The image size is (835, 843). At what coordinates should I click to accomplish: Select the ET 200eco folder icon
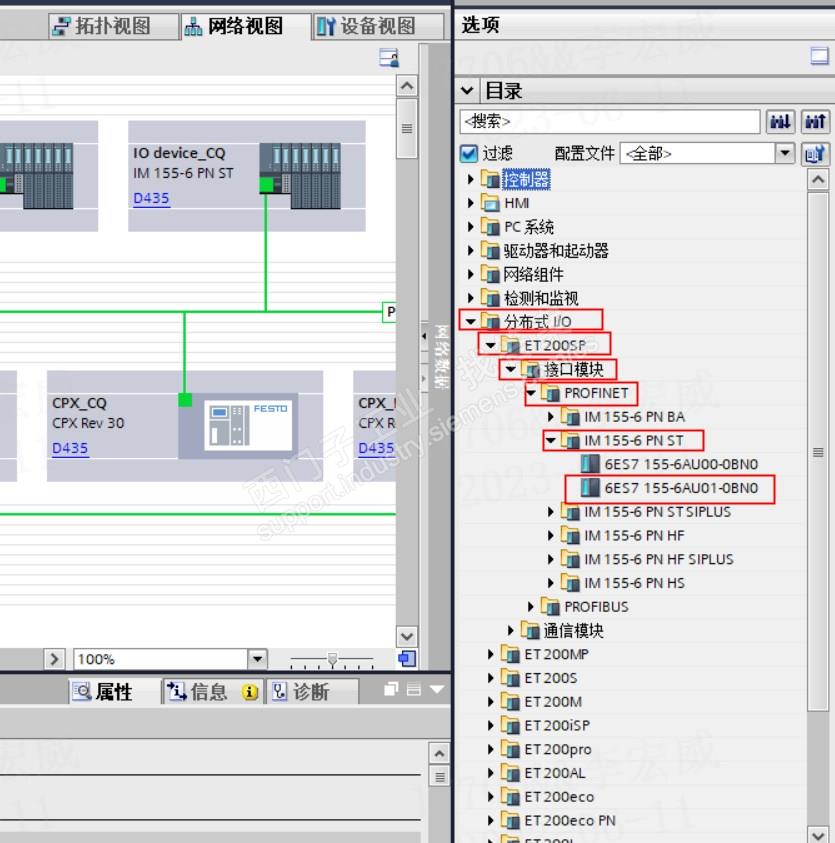(510, 796)
